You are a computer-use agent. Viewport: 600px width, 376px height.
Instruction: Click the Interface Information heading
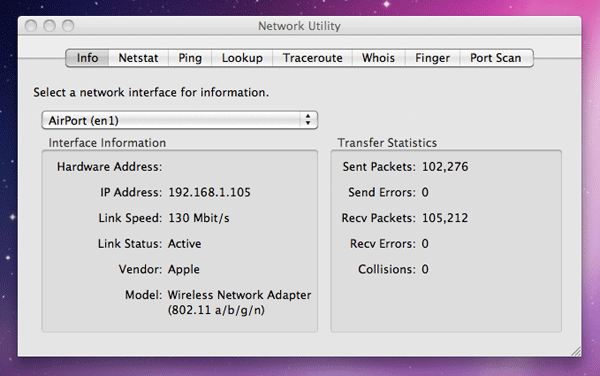[x=107, y=143]
